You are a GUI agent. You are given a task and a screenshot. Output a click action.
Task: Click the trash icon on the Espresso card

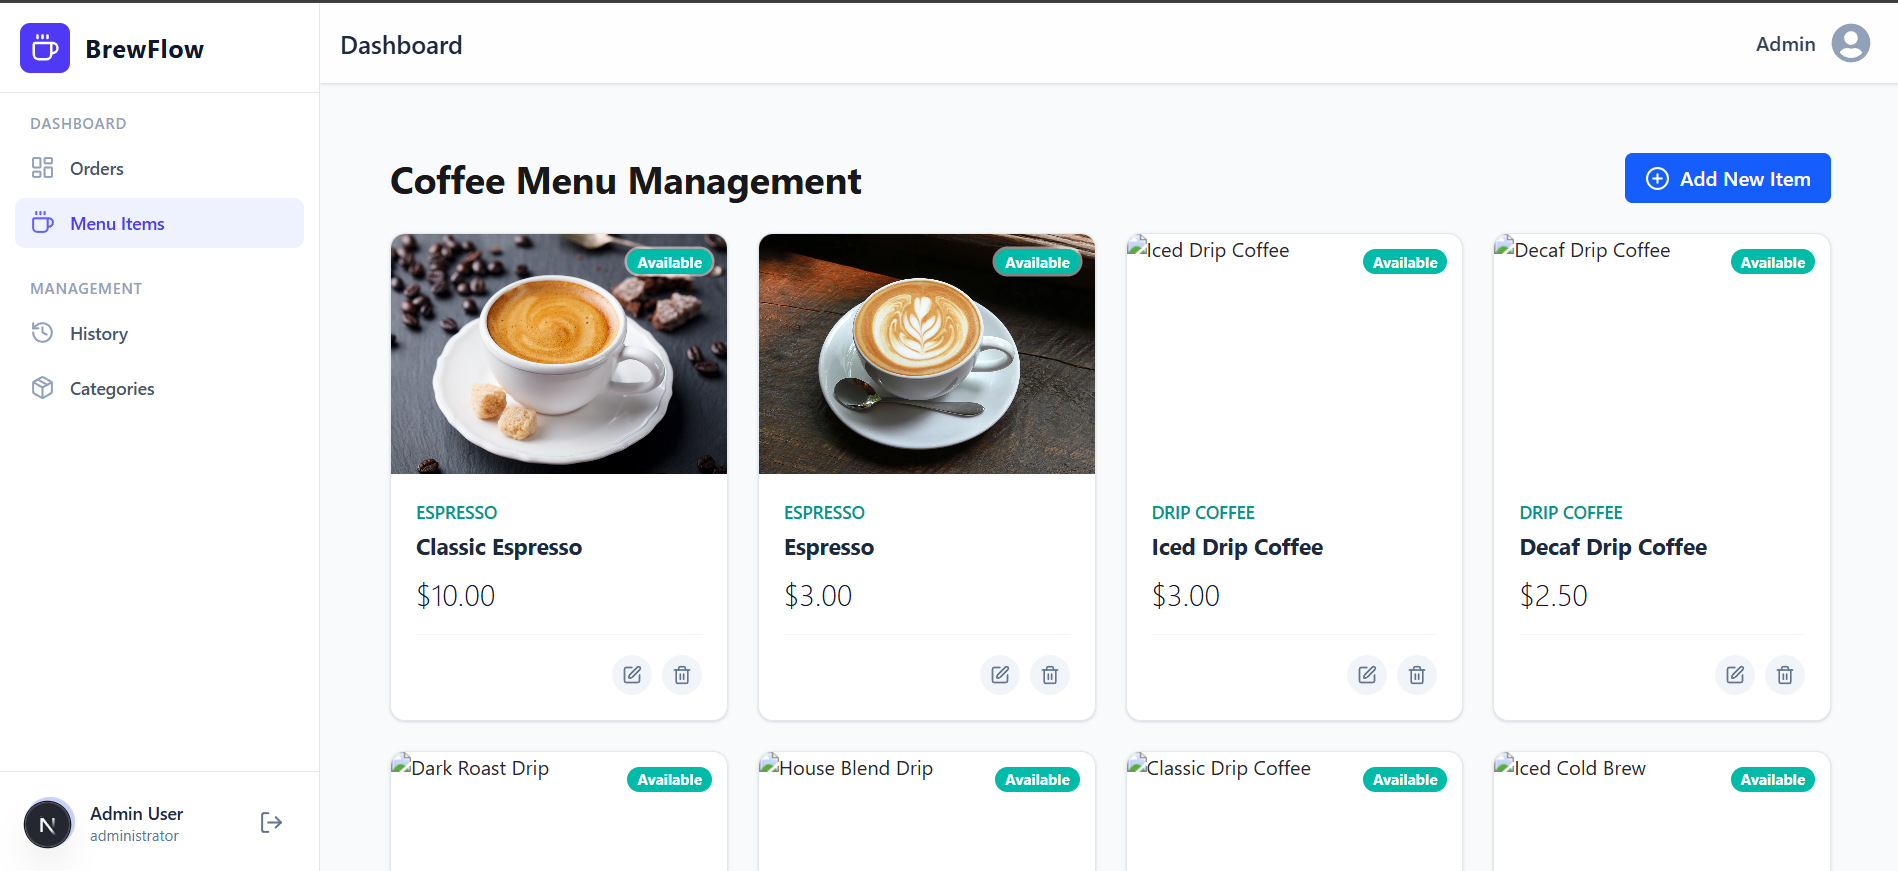pos(1050,675)
